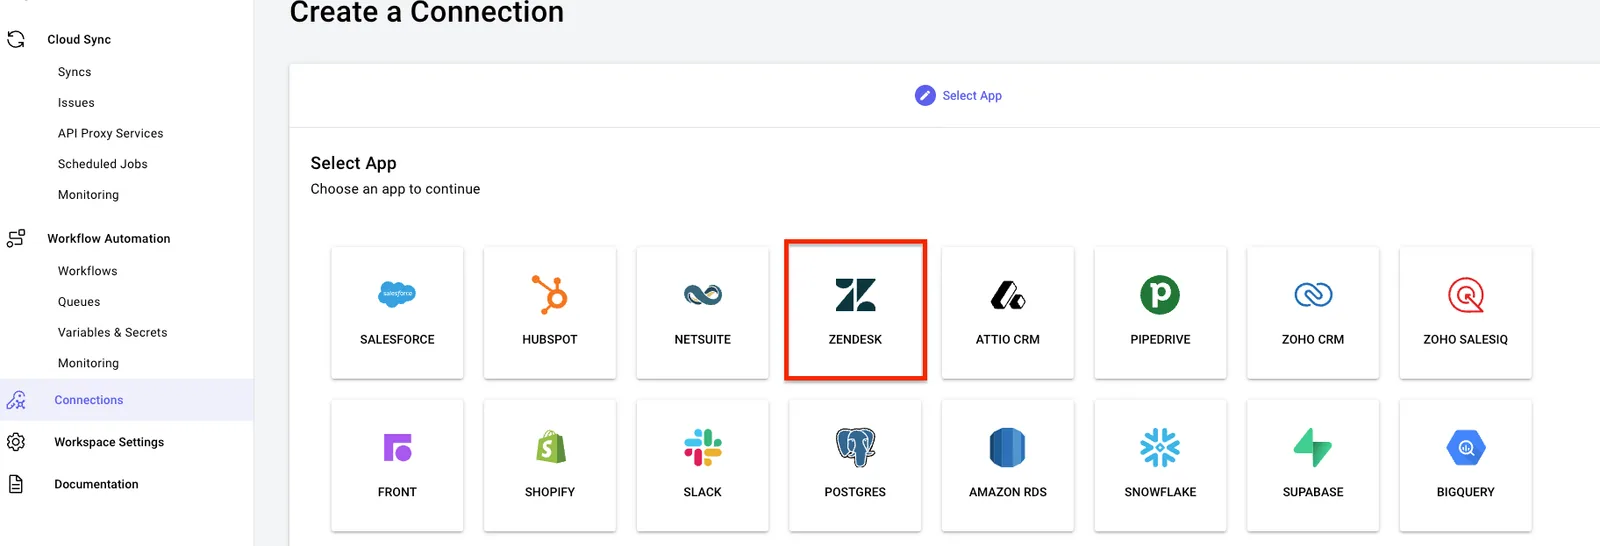Viewport: 1600px width, 546px height.
Task: Choose the Front purple logo icon
Action: click(397, 447)
